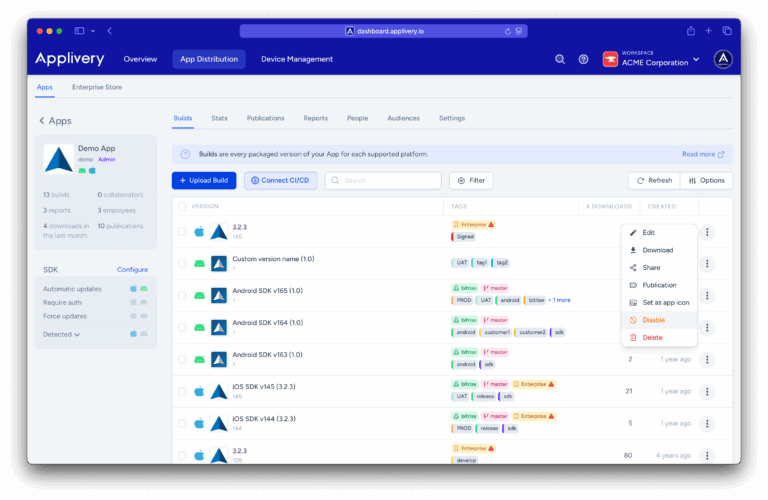Click the Enterprise warning tag on 3.2.3 build 145
The height and width of the screenshot is (500, 768).
(473, 225)
